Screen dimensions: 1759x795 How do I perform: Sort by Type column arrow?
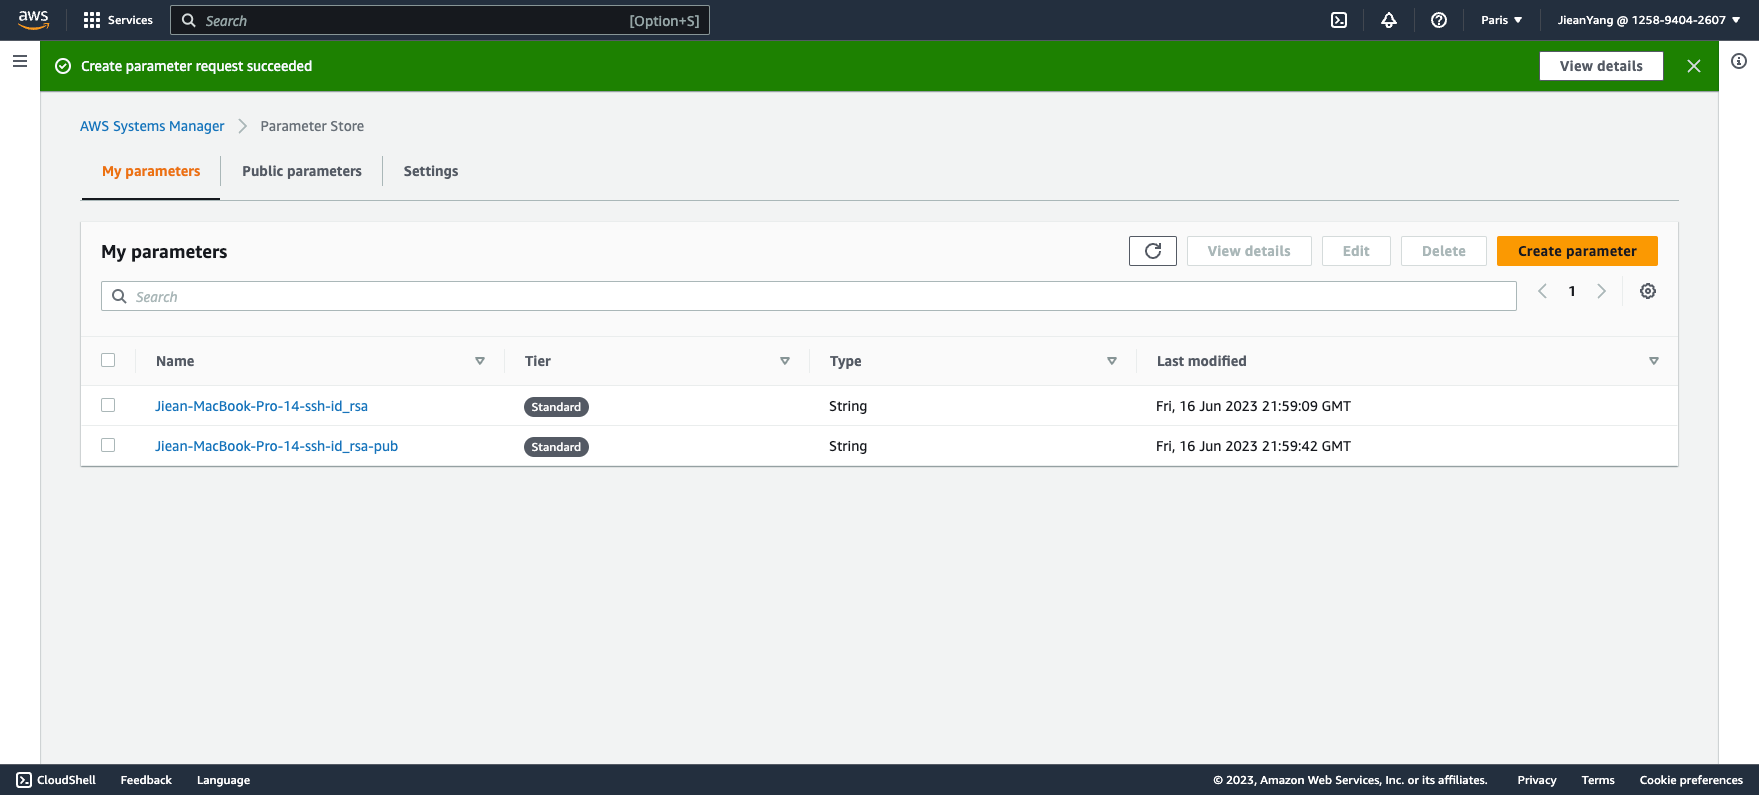[1112, 361]
